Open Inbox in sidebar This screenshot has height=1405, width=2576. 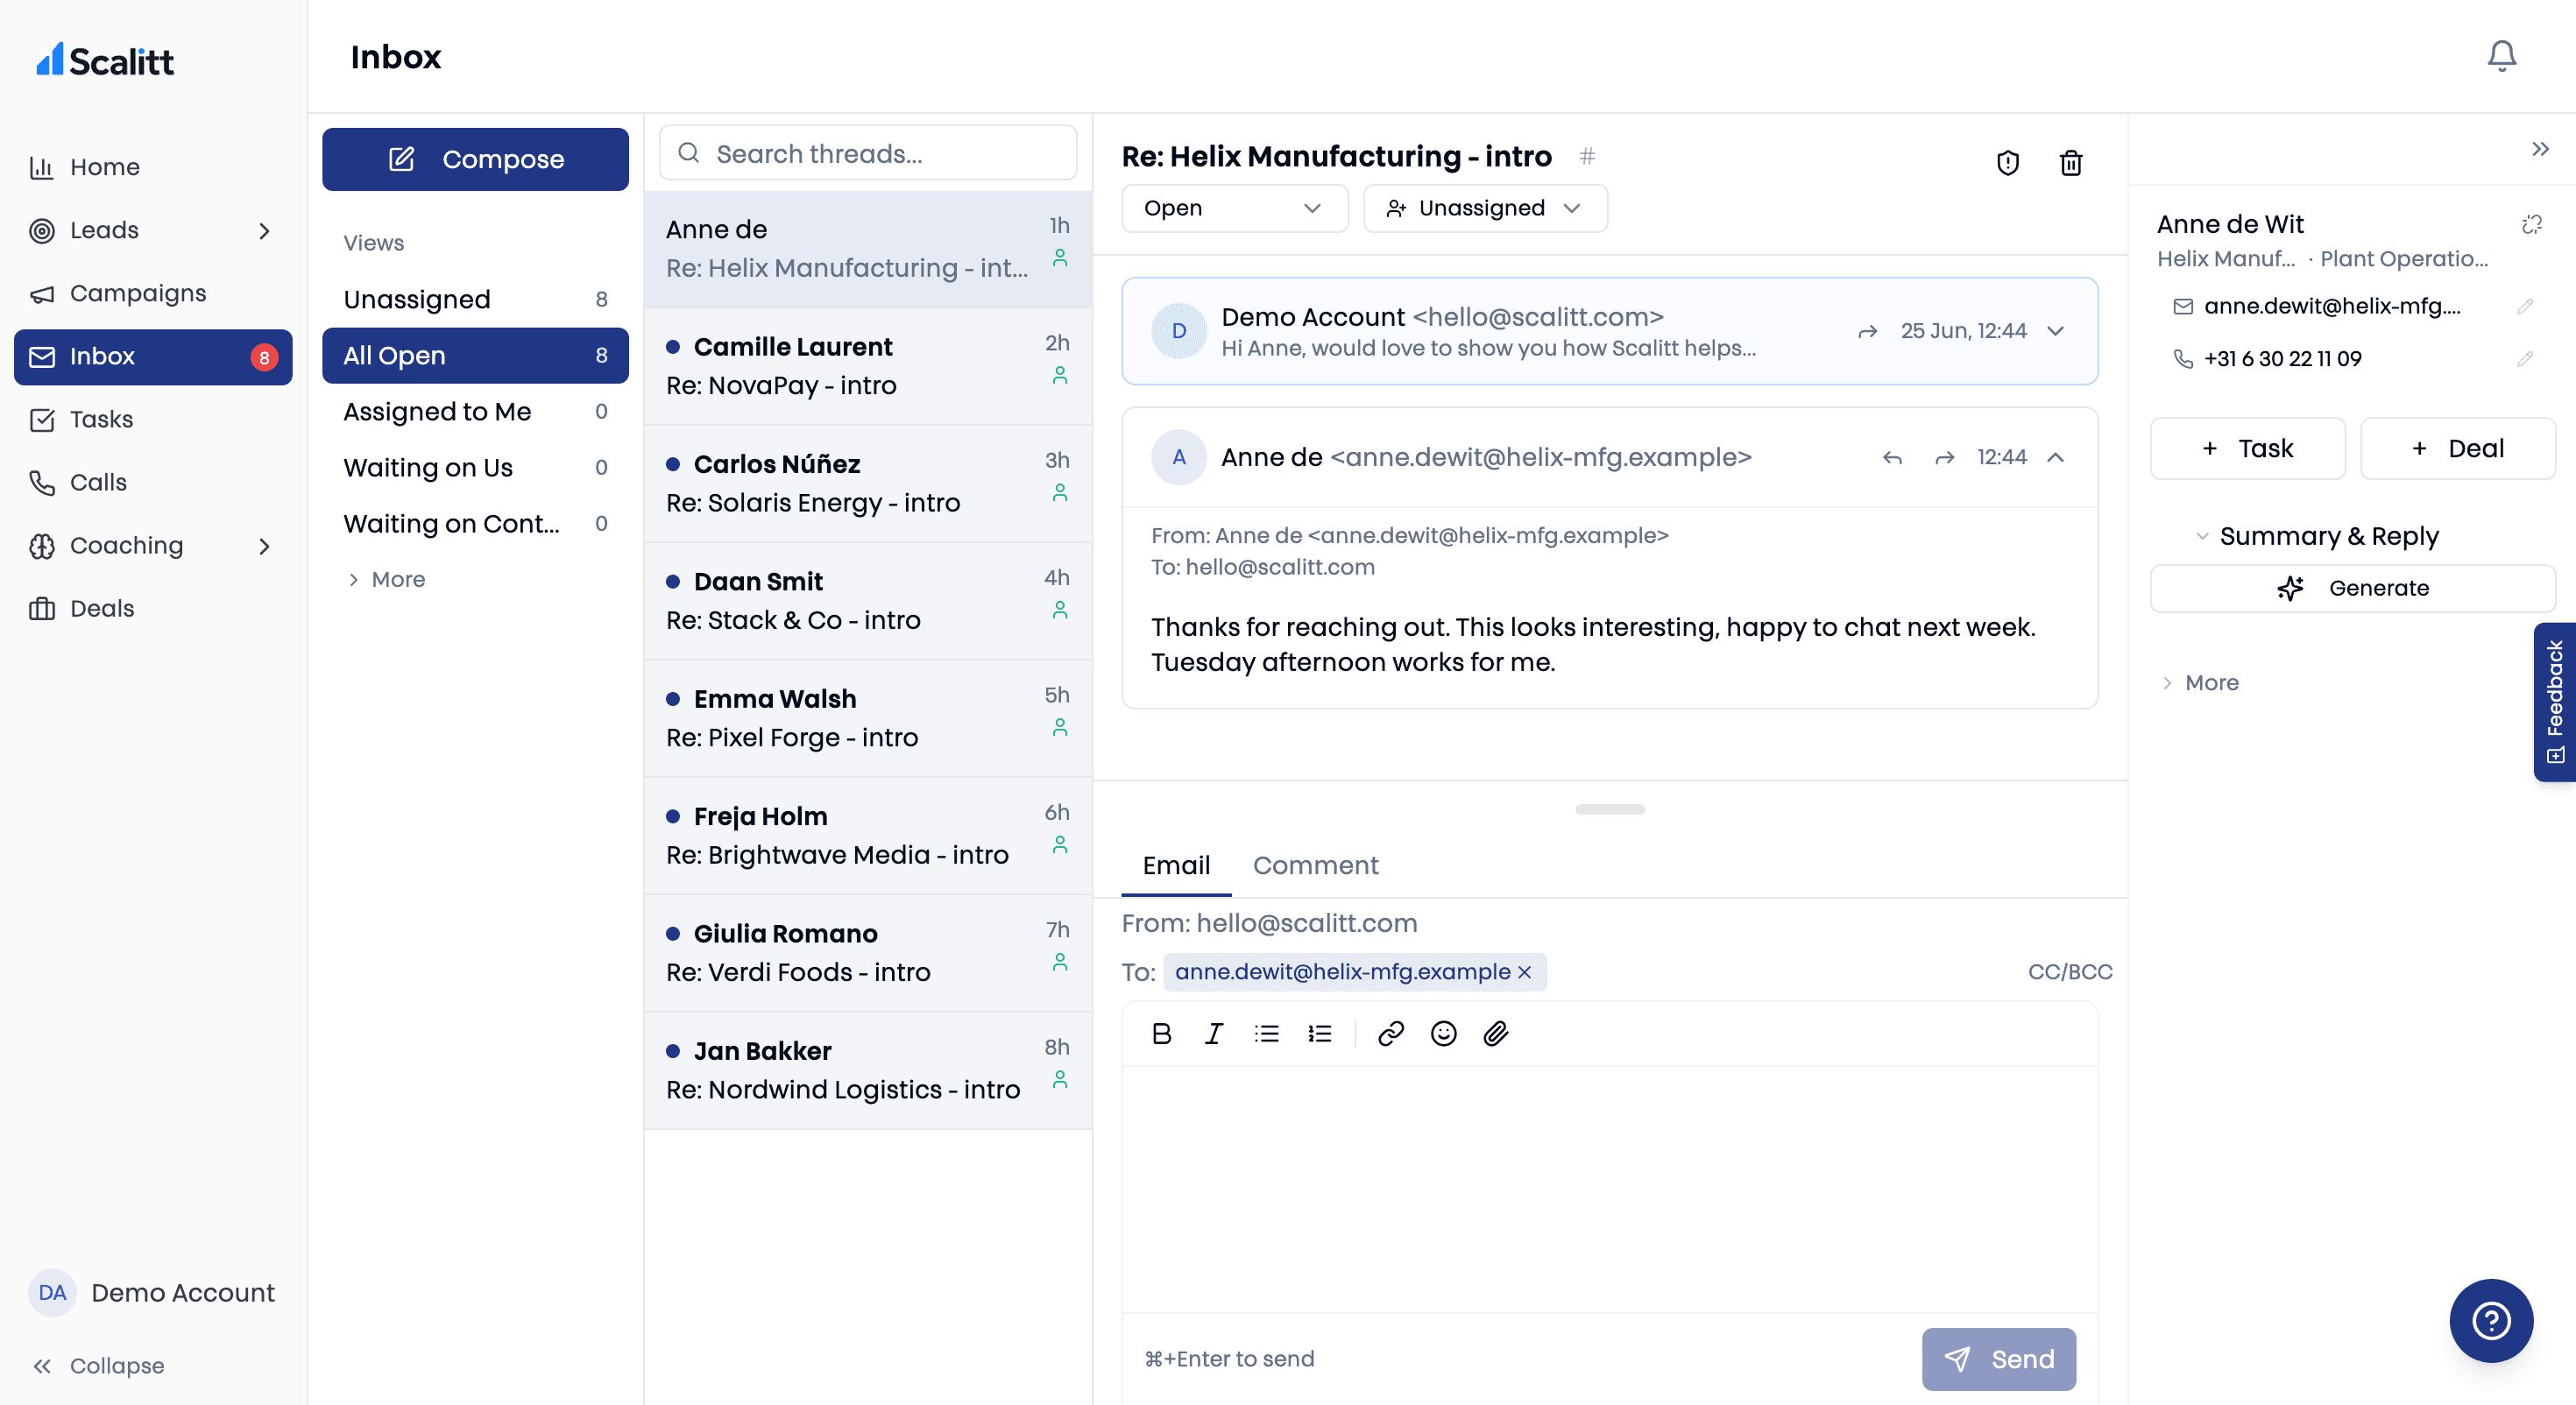153,357
